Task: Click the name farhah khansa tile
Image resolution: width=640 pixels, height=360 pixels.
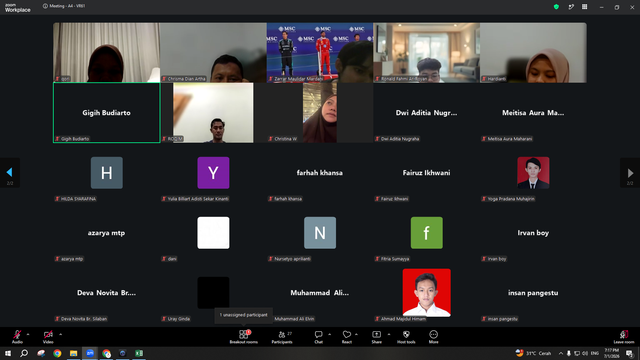Action: (x=320, y=173)
